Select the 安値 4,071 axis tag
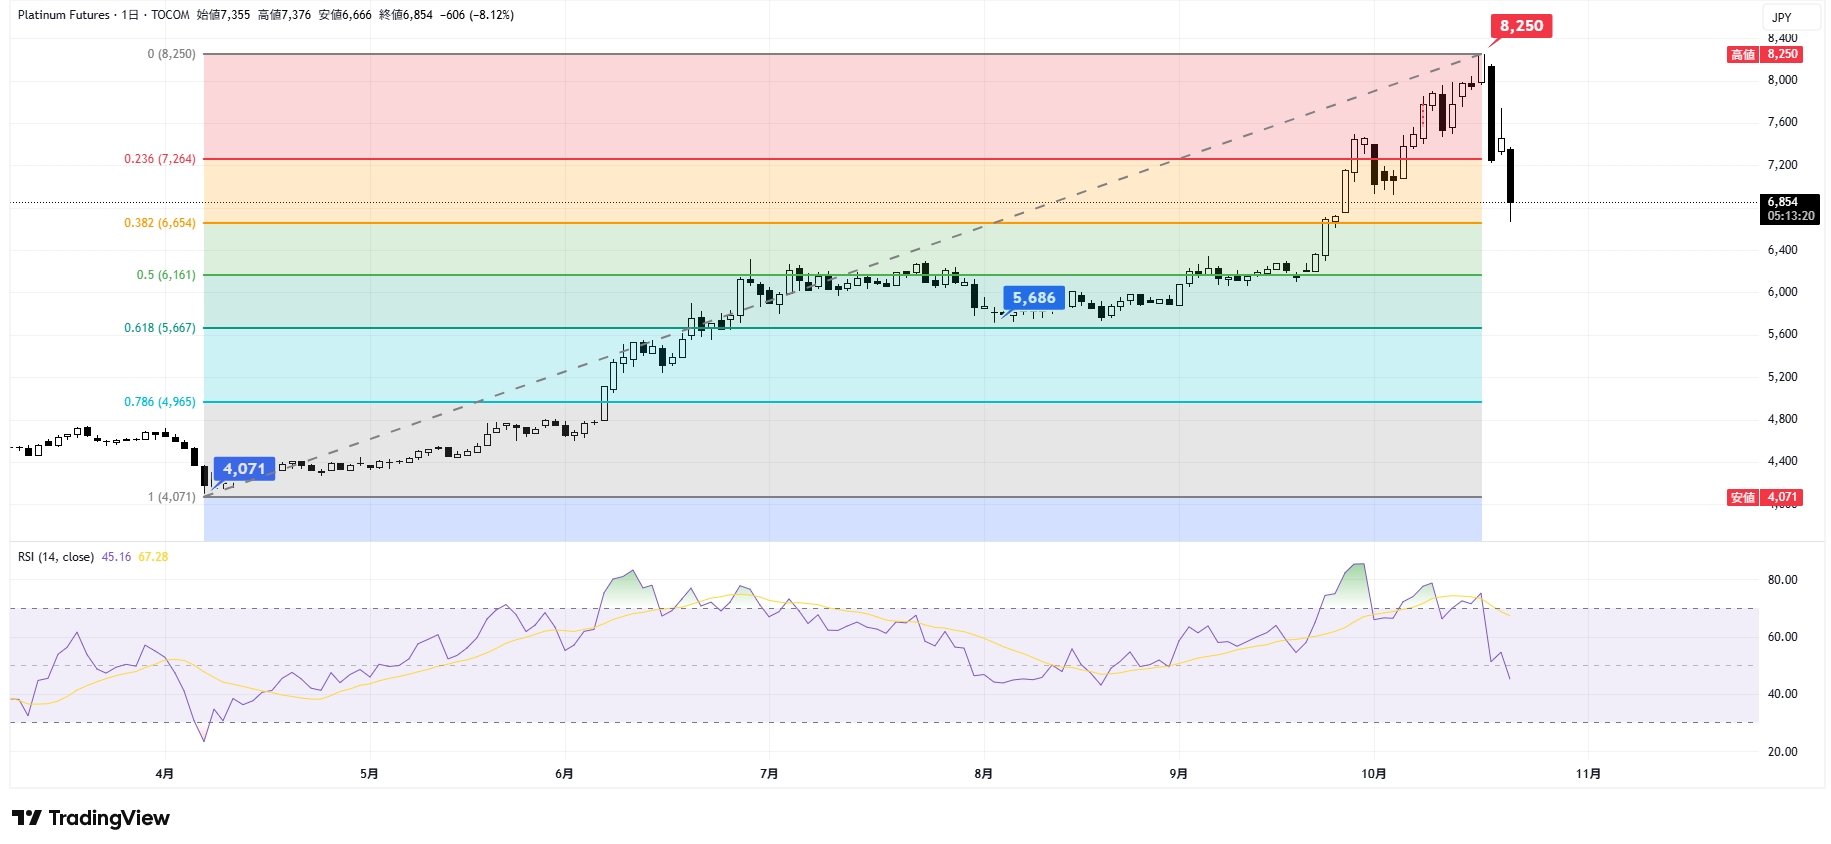Screen dimensions: 1831x844 [1765, 497]
